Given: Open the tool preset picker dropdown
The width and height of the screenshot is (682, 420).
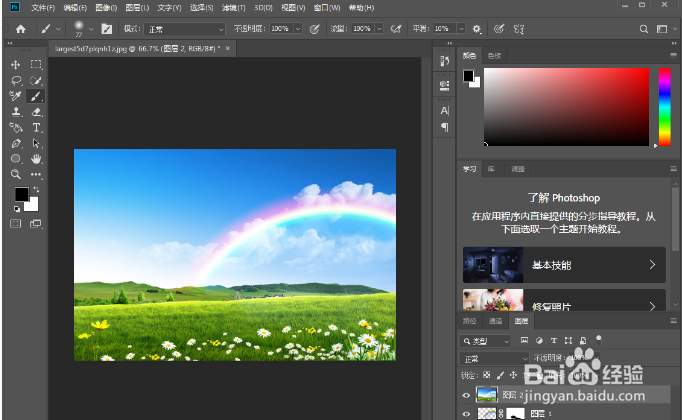Looking at the screenshot, I should [58, 30].
